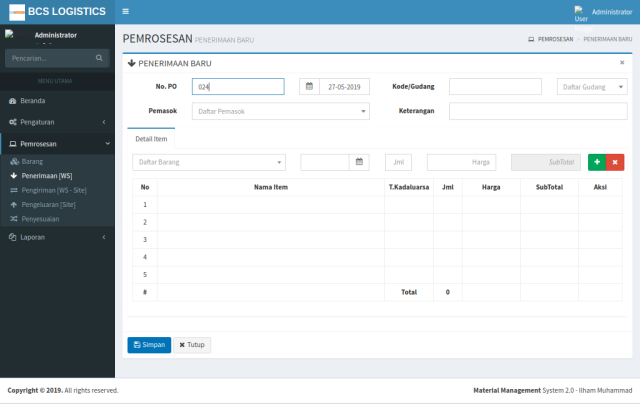The height and width of the screenshot is (404, 640).
Task: Click the Keterangan text field
Action: [x=538, y=111]
